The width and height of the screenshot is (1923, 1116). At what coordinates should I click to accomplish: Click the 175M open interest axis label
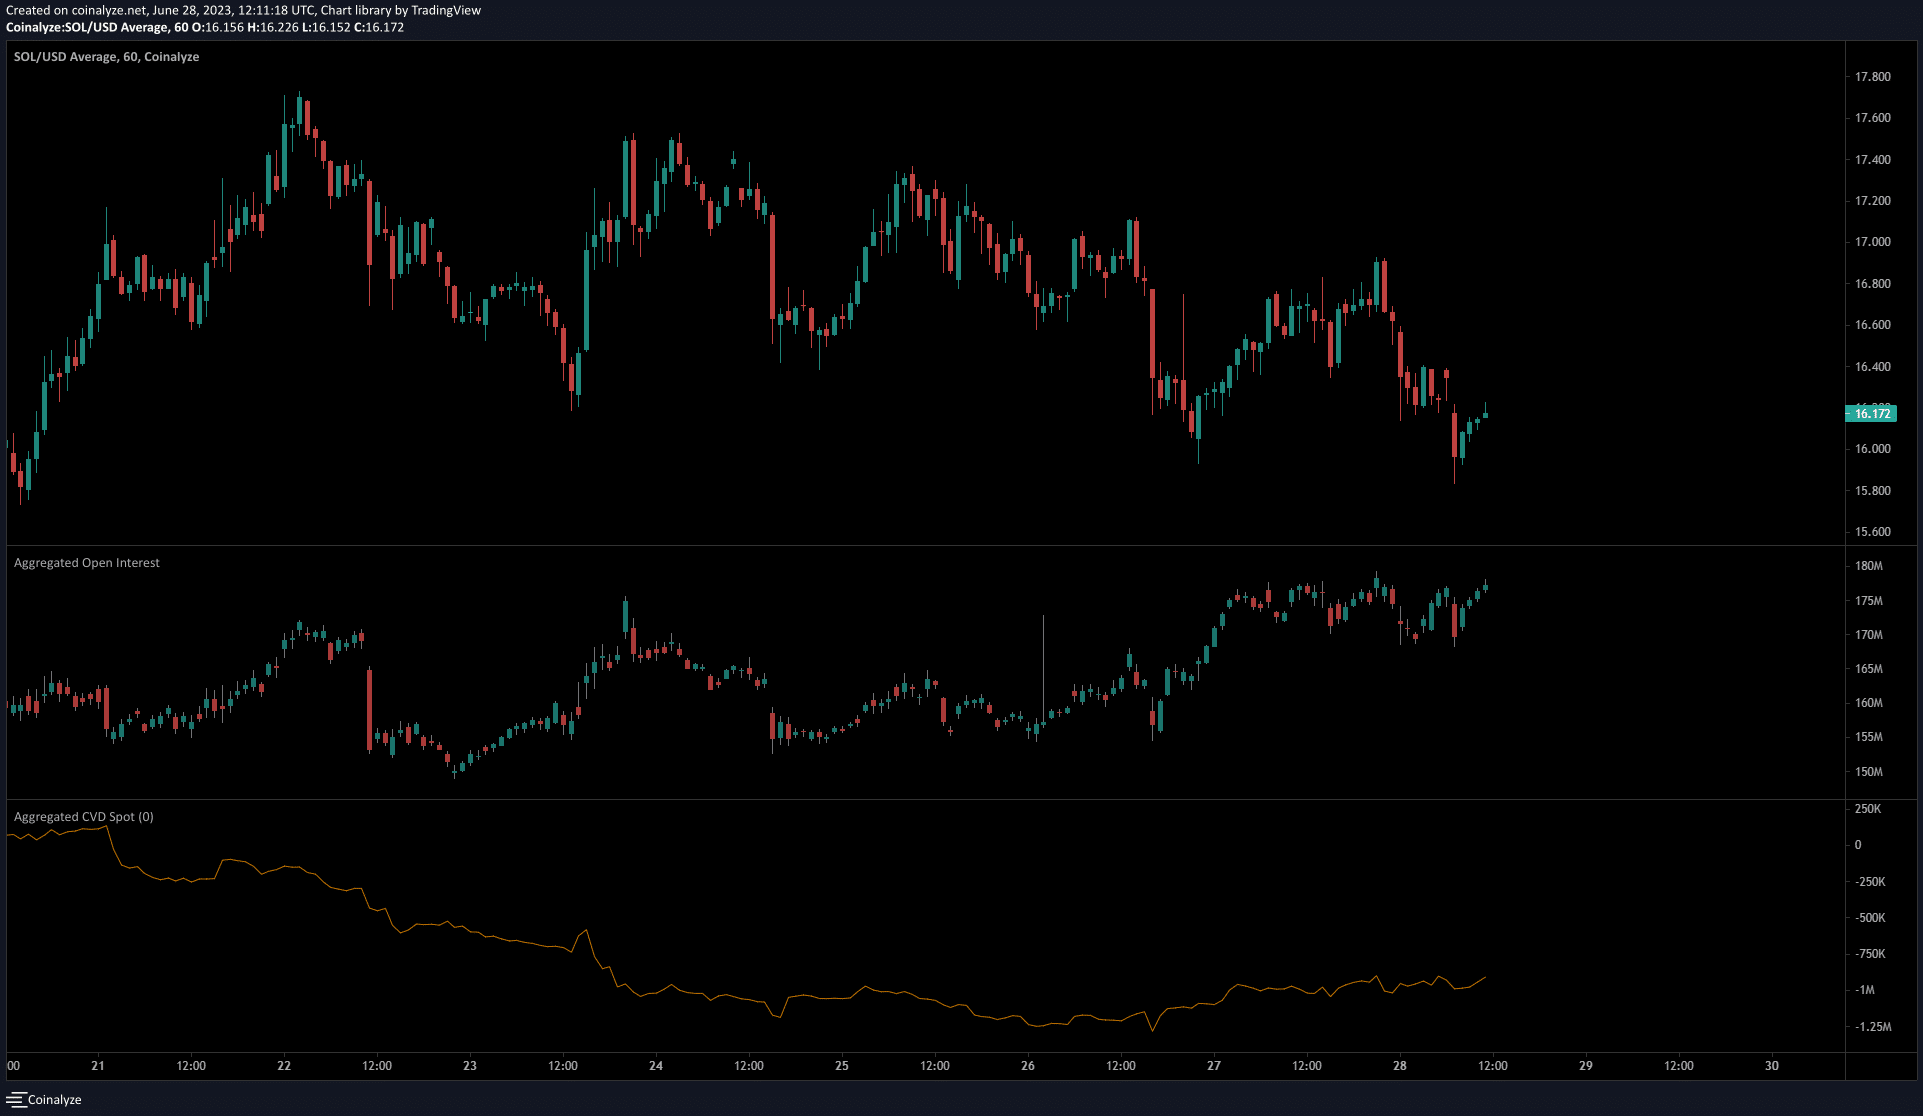pos(1868,601)
